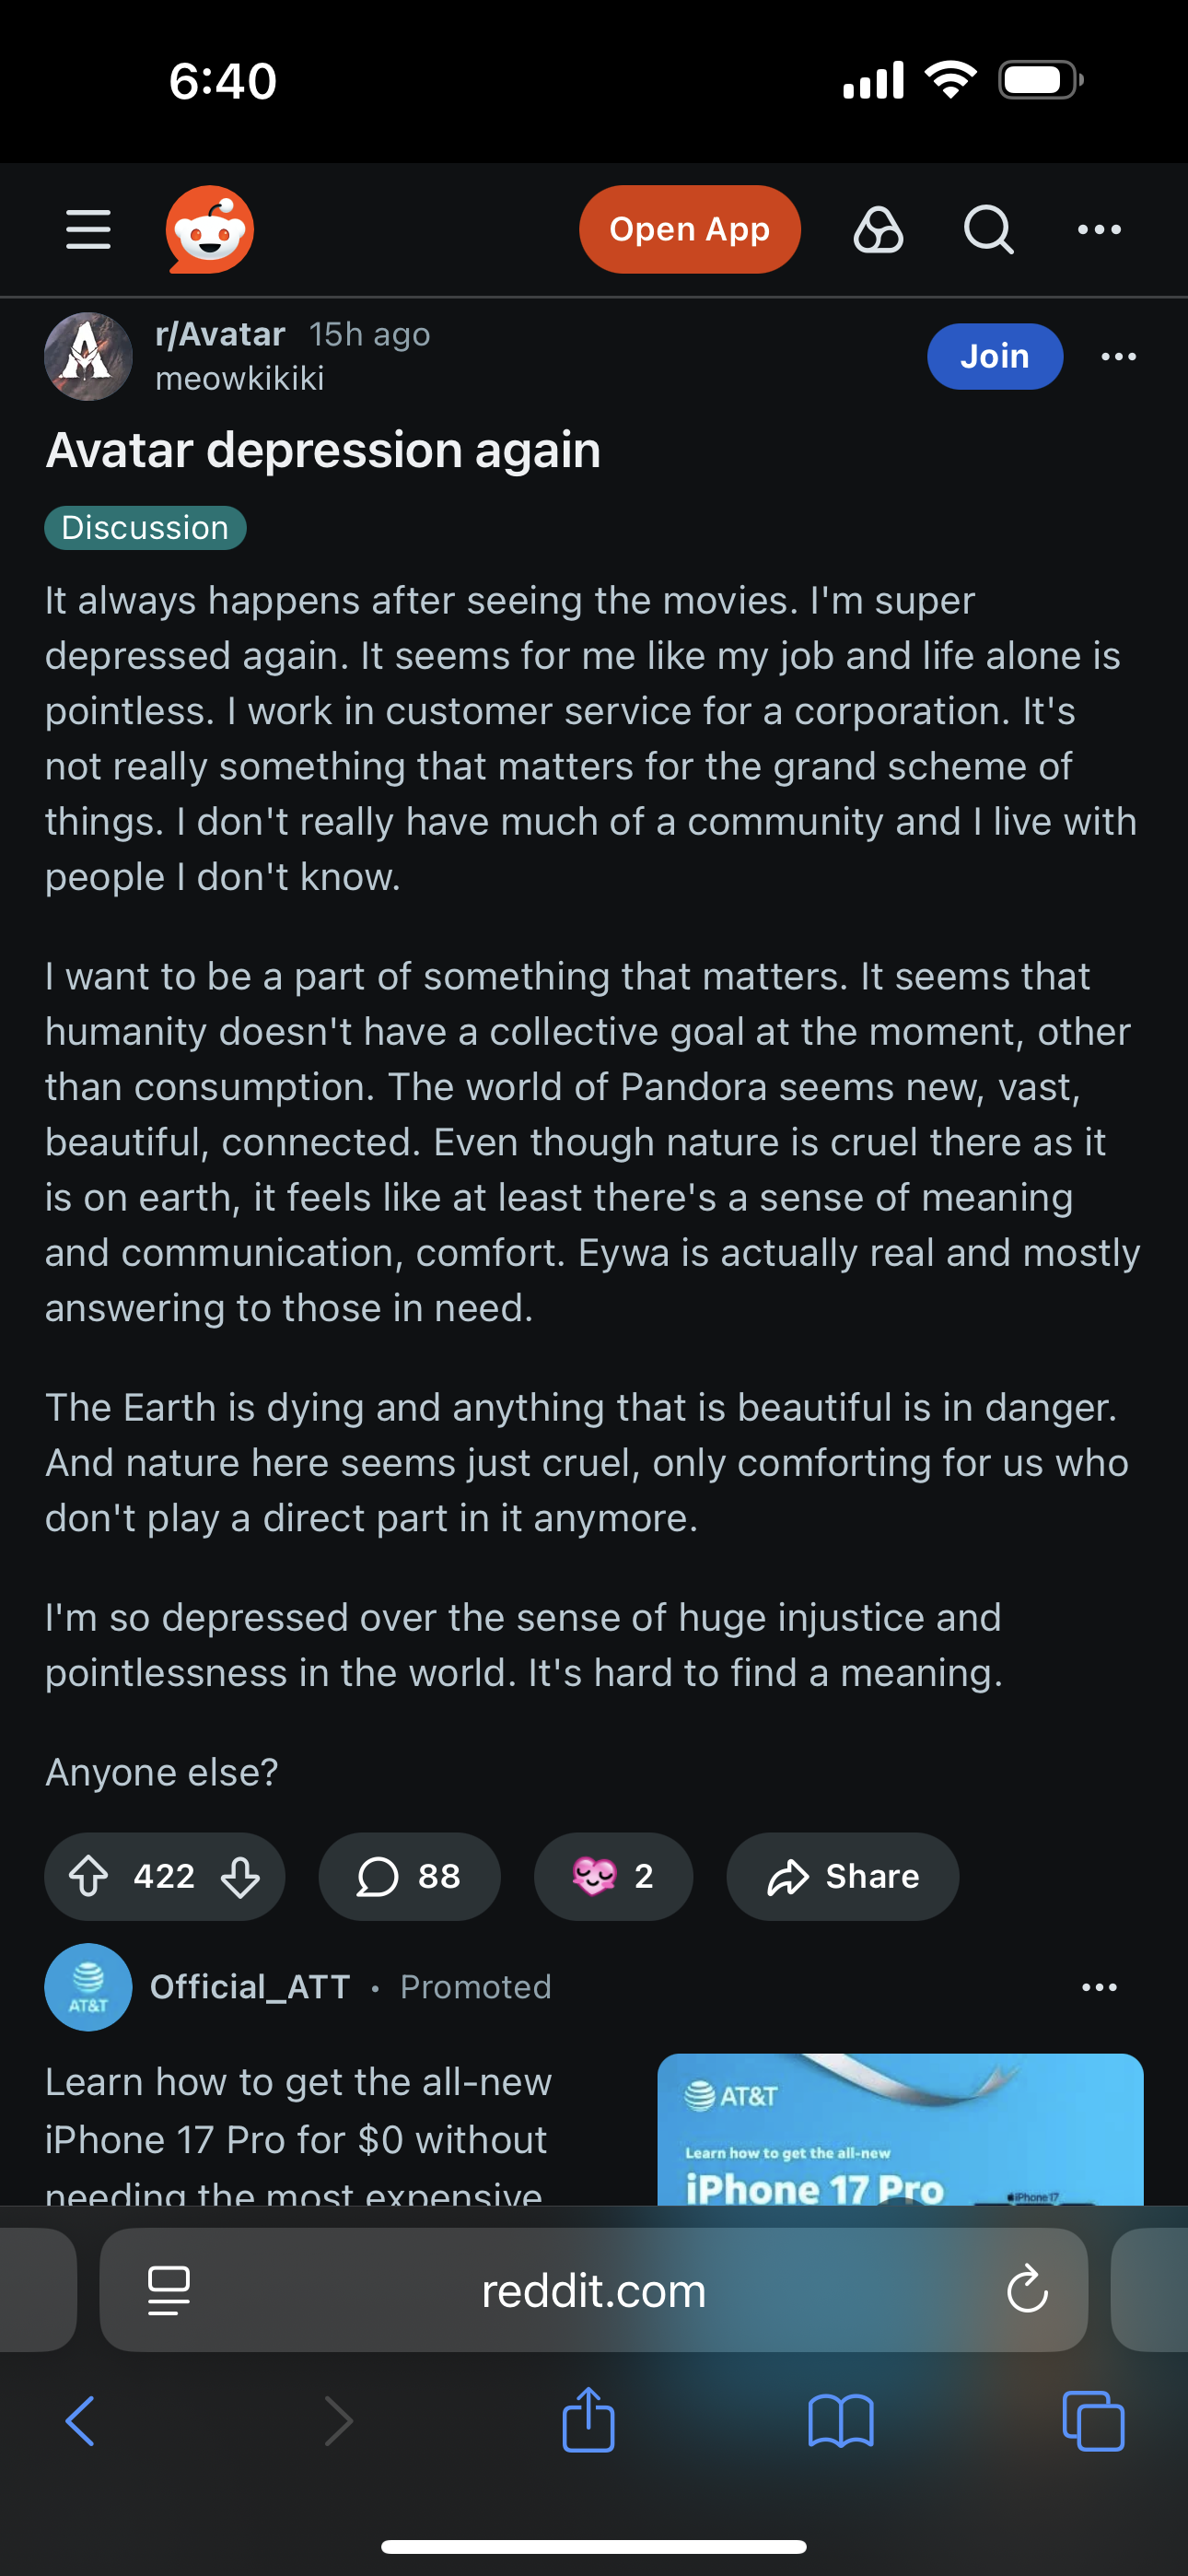The image size is (1188, 2576).
Task: Open the 88 comments
Action: (409, 1876)
